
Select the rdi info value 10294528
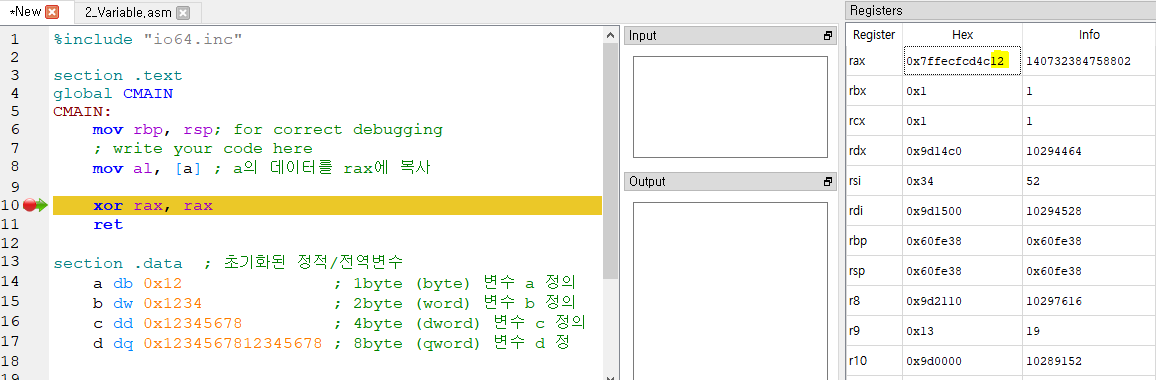coord(1089,211)
